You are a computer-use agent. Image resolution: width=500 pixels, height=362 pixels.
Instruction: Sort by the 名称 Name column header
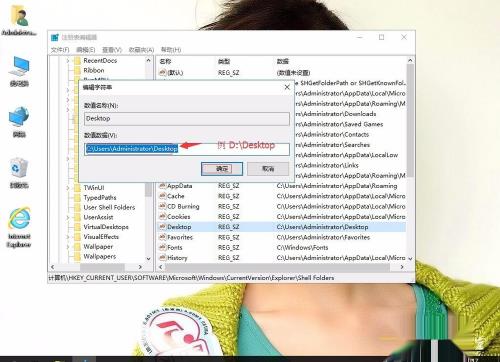coord(165,61)
